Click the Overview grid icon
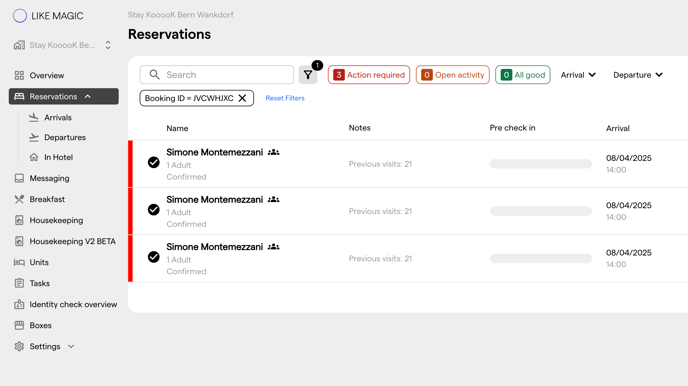Viewport: 688px width, 386px height. click(x=19, y=75)
